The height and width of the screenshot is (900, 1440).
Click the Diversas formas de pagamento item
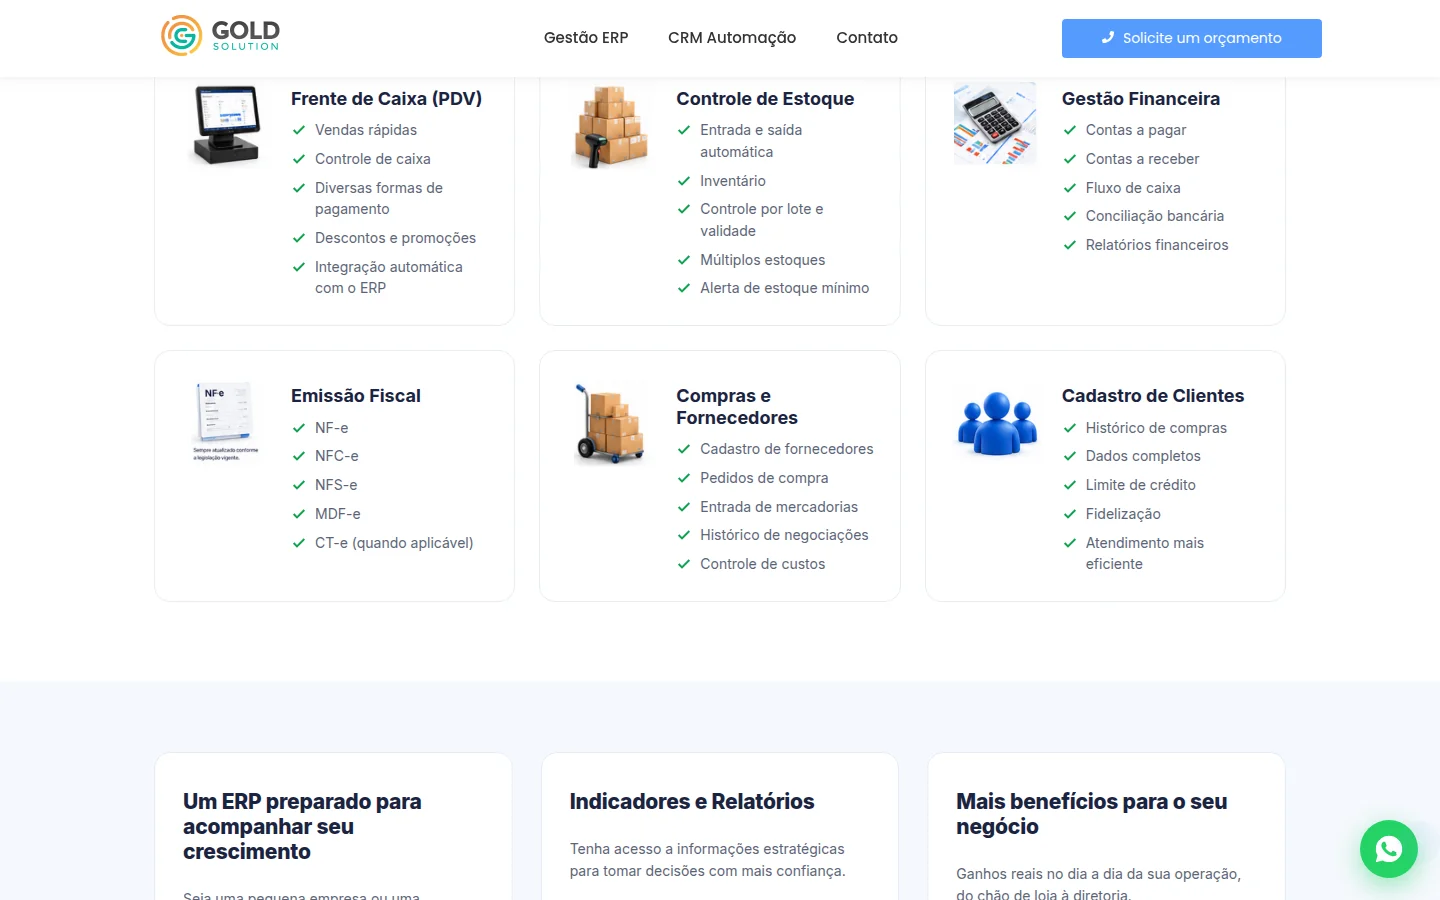pyautogui.click(x=379, y=198)
